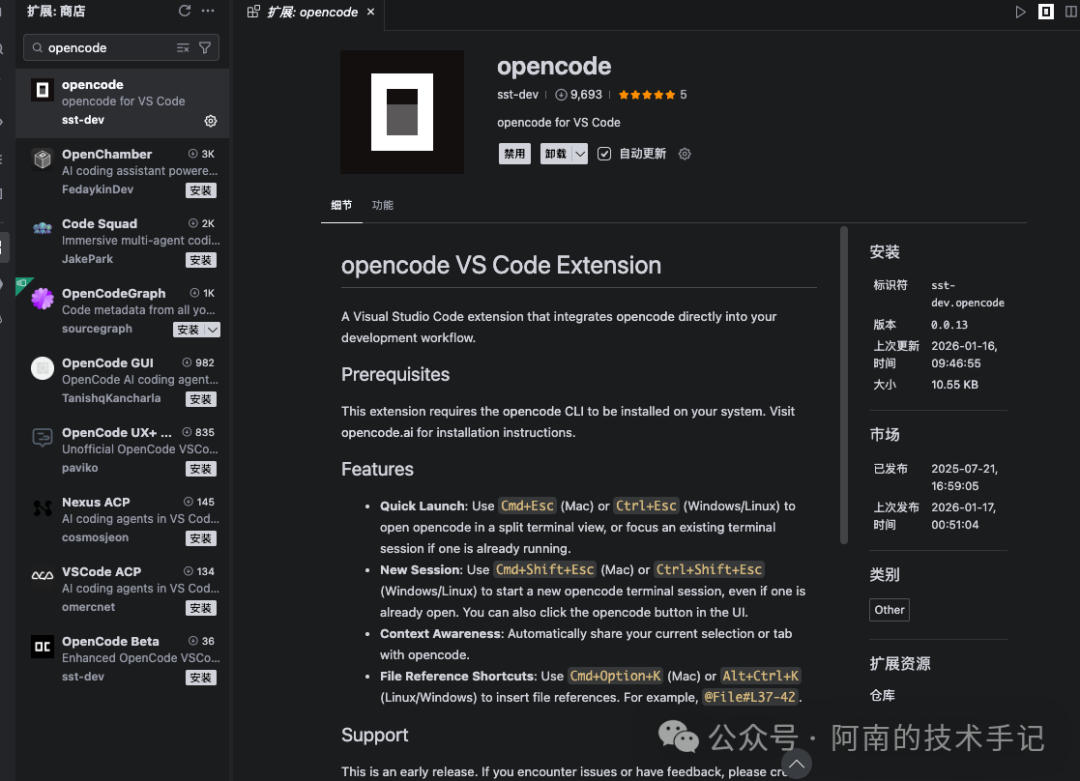Click the scroll-to-top arrow at page bottom
This screenshot has height=781, width=1080.
tap(797, 763)
